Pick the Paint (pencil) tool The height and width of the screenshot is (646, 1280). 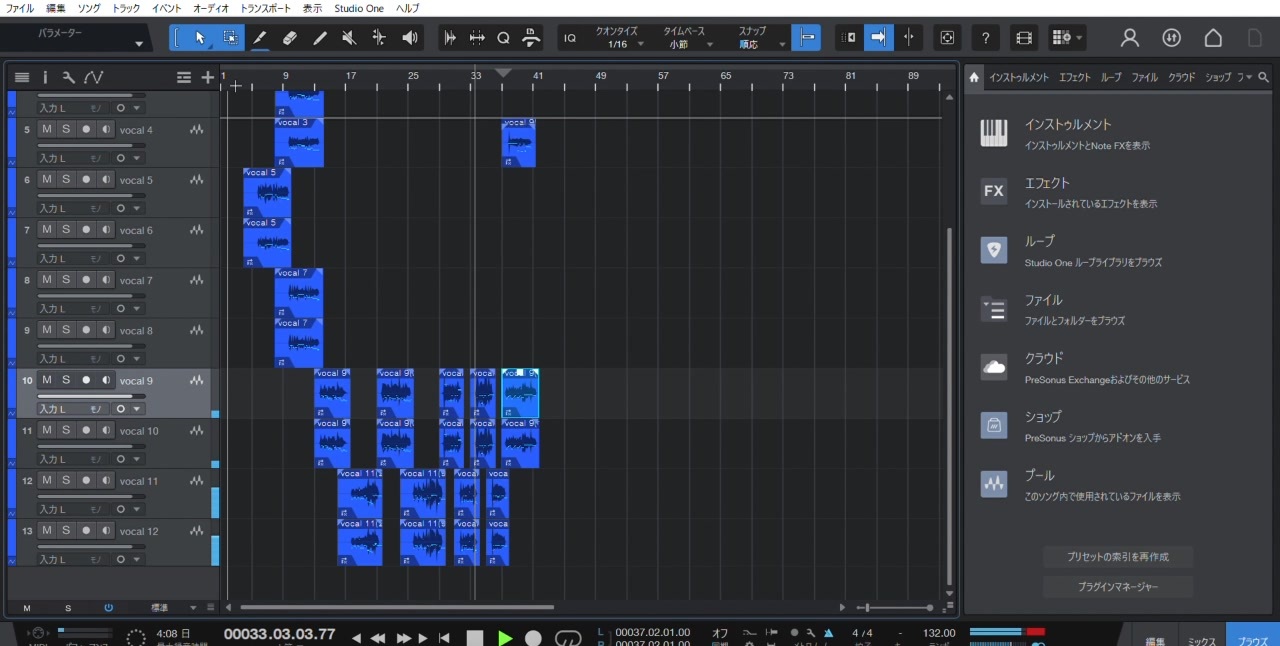(x=320, y=38)
